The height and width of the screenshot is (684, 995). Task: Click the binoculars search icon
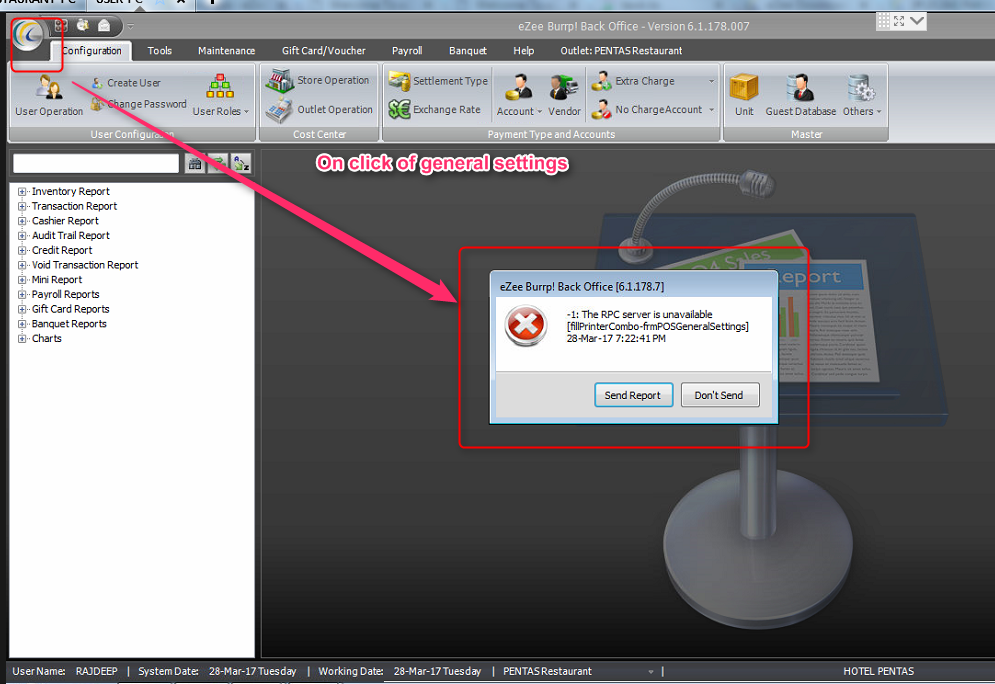[195, 164]
